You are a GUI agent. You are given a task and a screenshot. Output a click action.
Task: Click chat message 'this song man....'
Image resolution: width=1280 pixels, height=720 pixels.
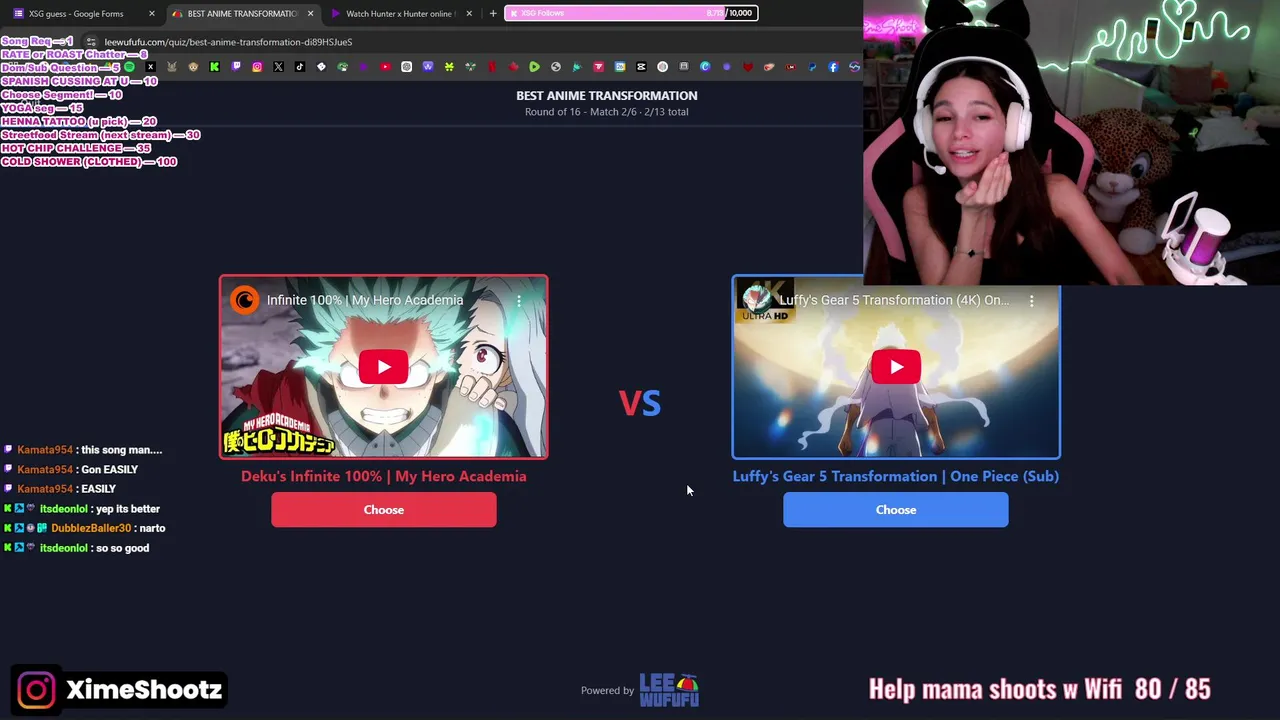click(x=121, y=450)
